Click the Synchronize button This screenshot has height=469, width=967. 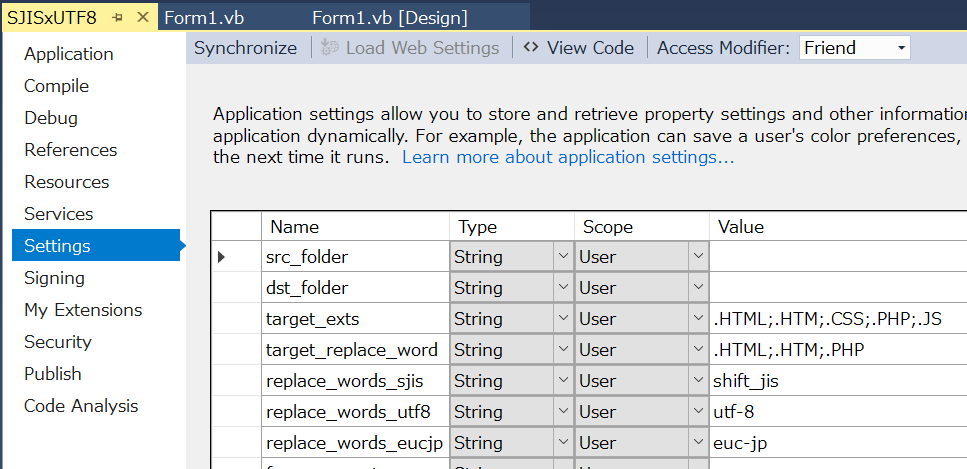(x=245, y=48)
